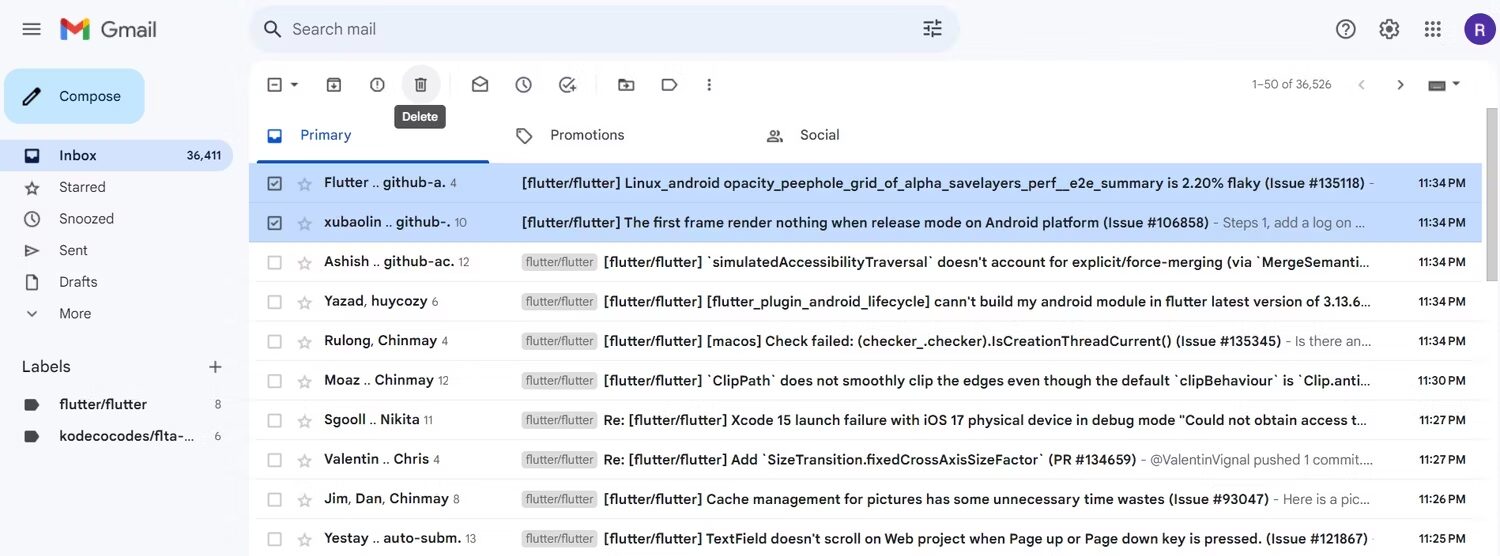Click the Report spam icon

pyautogui.click(x=377, y=85)
